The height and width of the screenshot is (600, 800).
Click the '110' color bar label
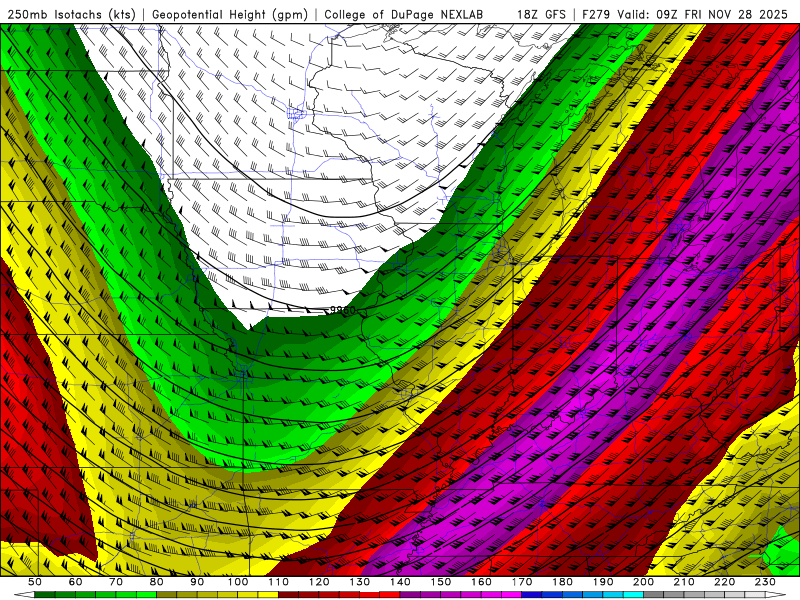pos(279,582)
